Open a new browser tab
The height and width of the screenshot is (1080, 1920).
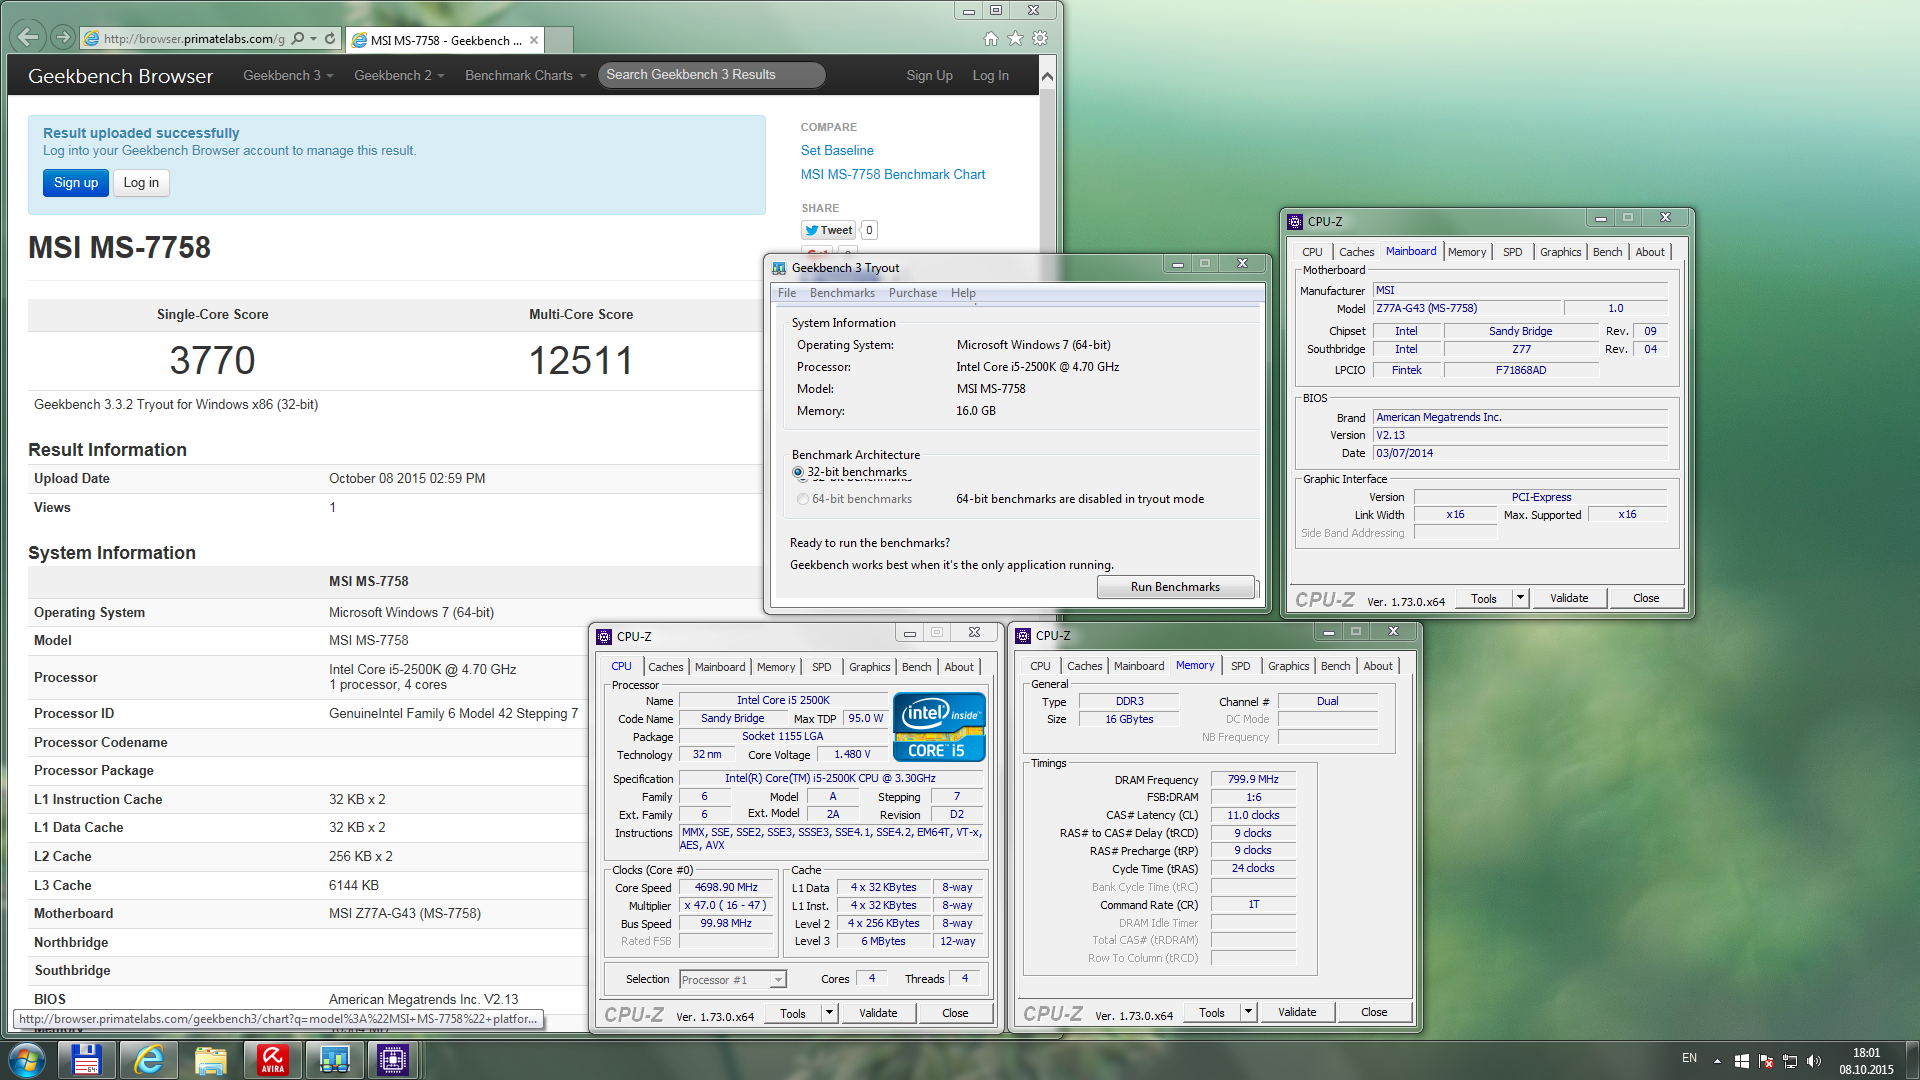click(560, 40)
